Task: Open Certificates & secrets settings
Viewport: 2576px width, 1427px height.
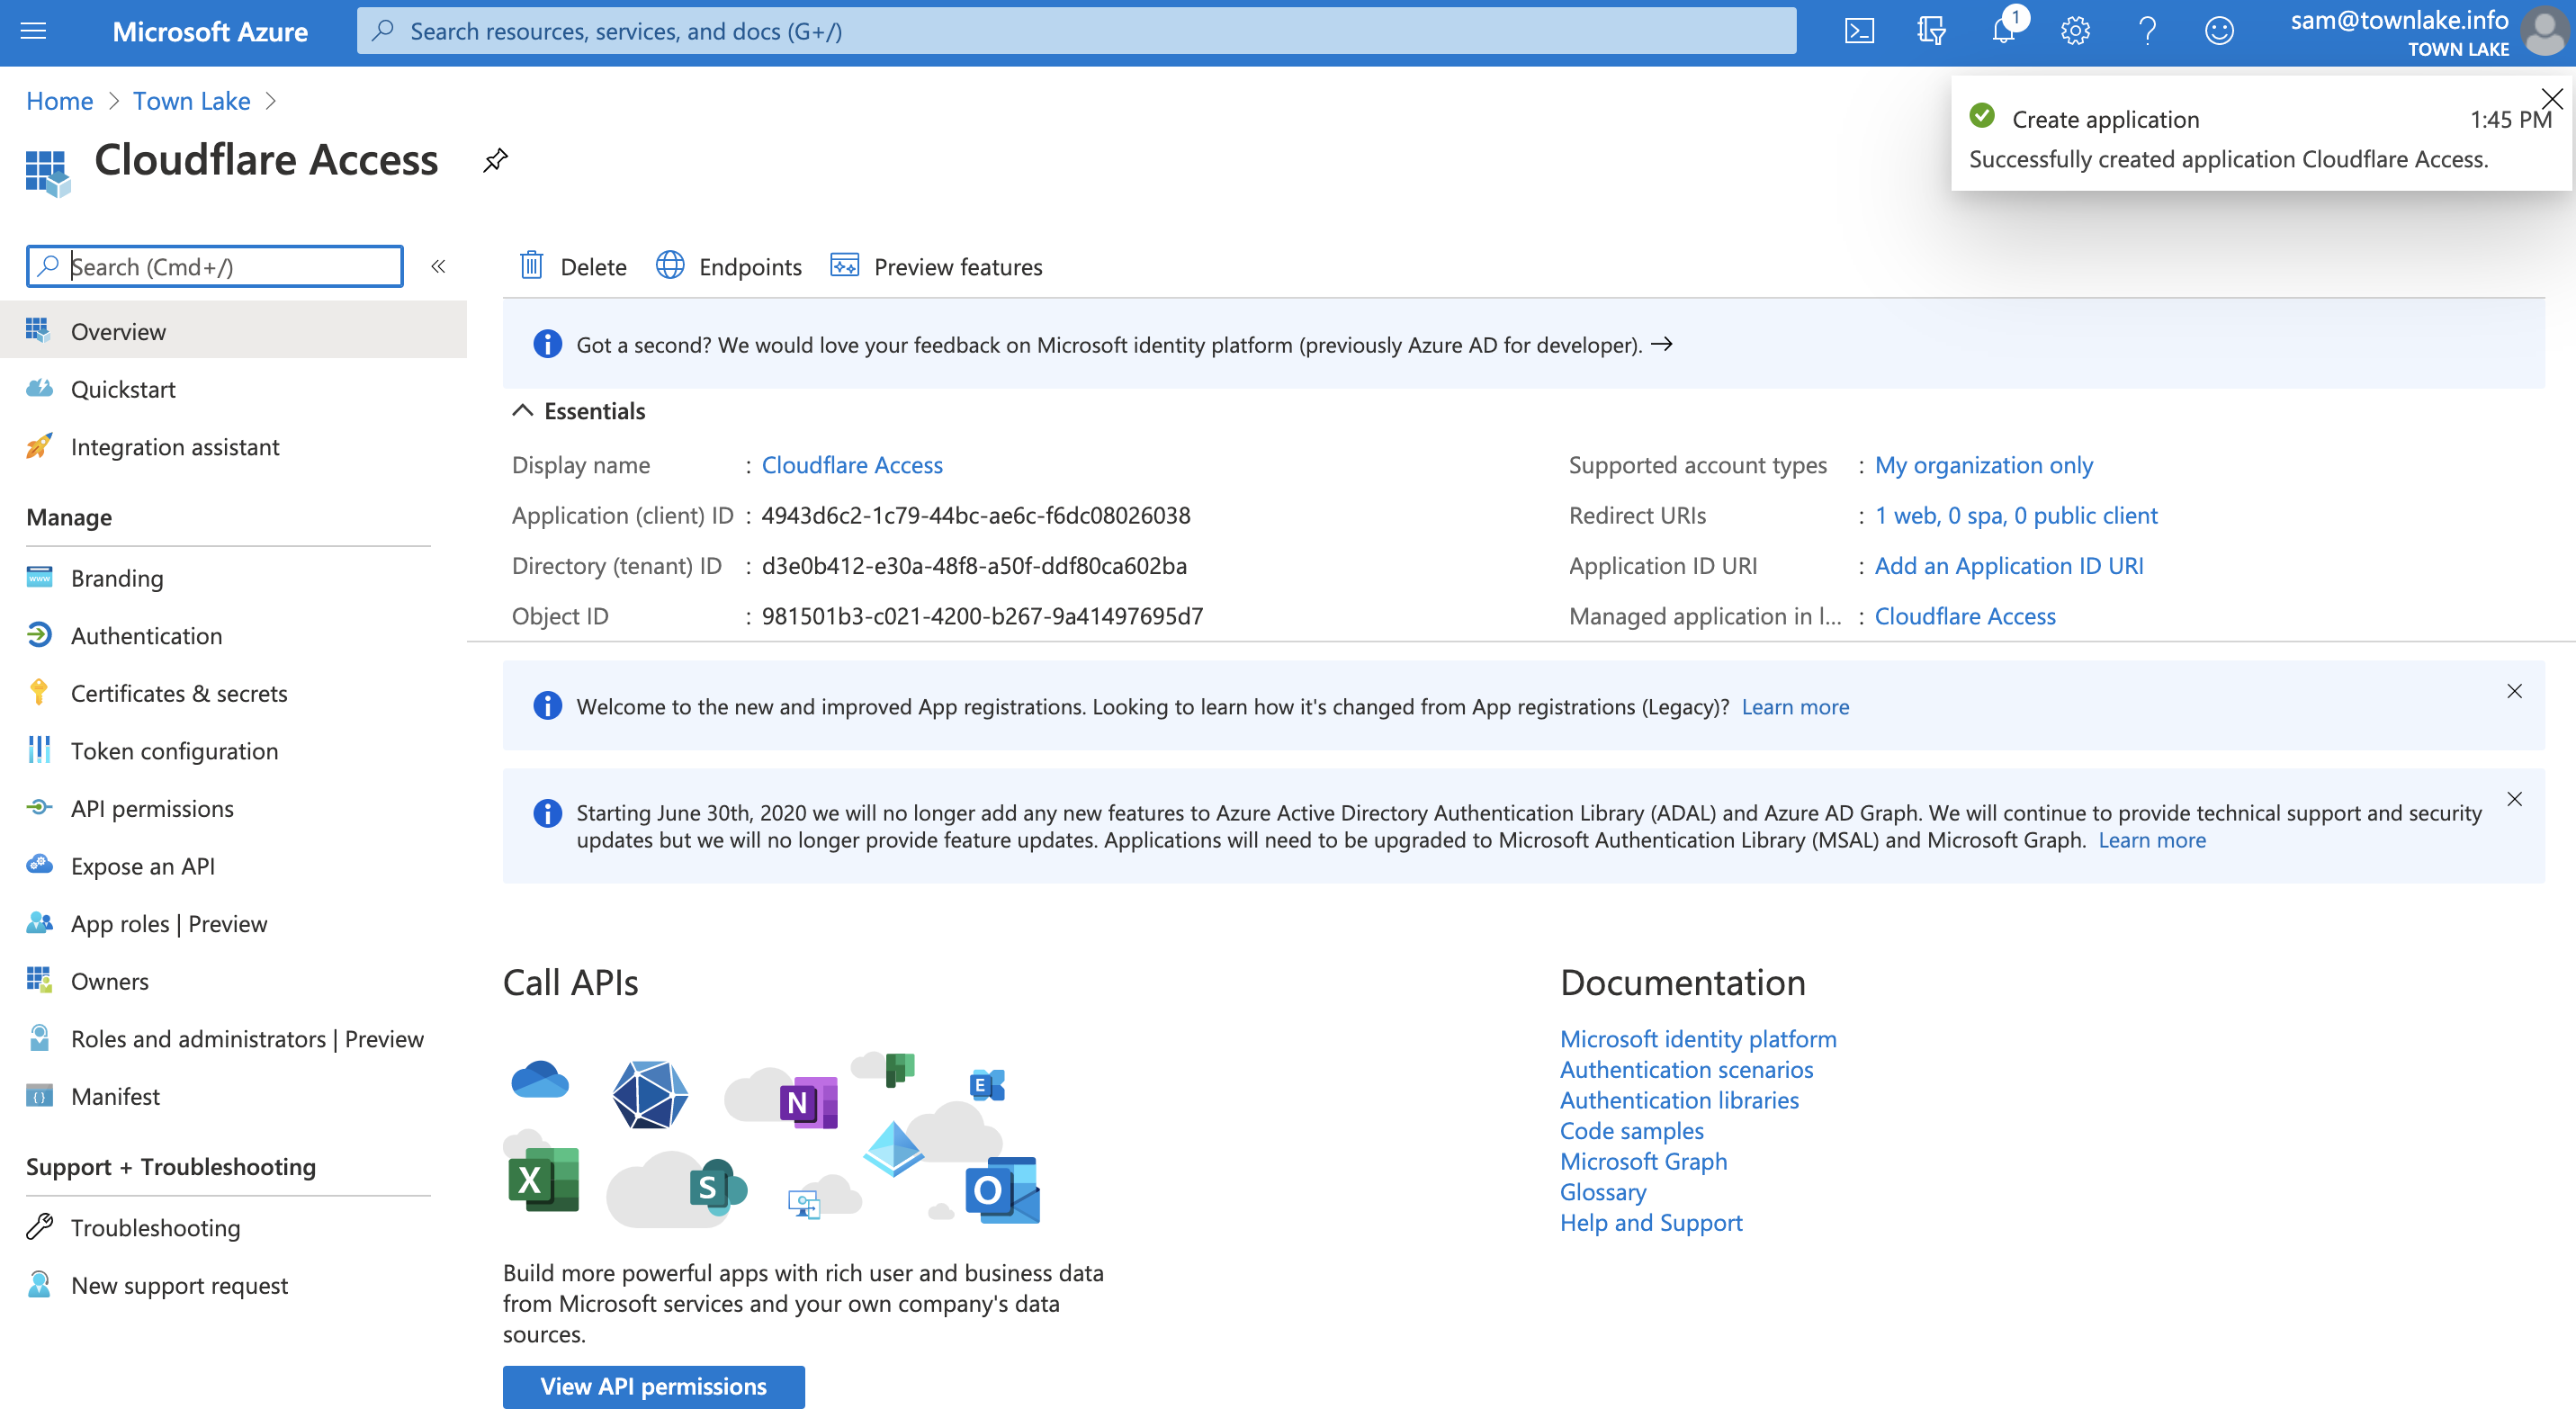Action: [179, 693]
